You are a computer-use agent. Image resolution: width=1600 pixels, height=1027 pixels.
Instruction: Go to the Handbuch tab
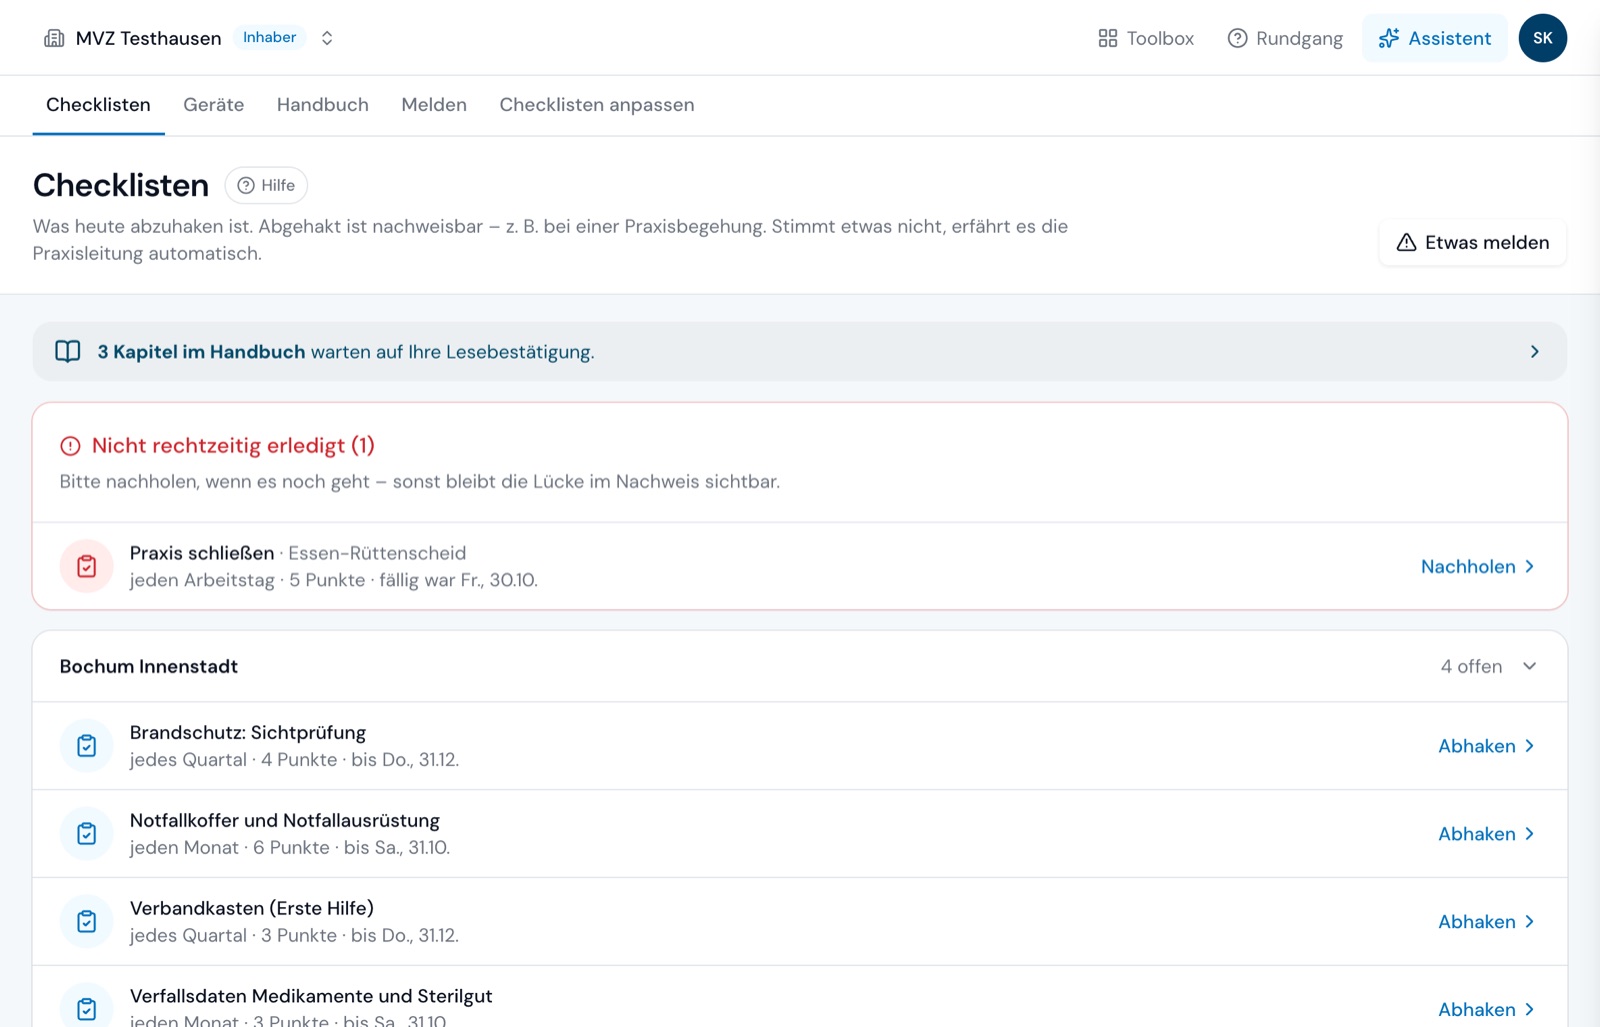(322, 105)
